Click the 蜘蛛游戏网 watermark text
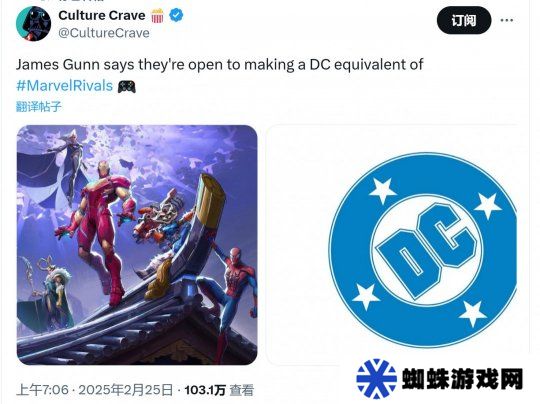540x404 pixels. pos(462,379)
